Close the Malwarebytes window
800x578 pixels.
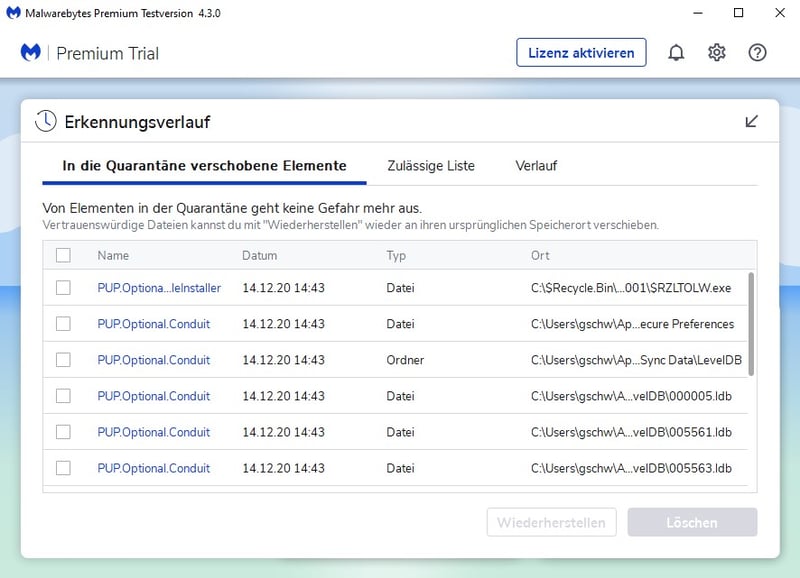point(780,13)
